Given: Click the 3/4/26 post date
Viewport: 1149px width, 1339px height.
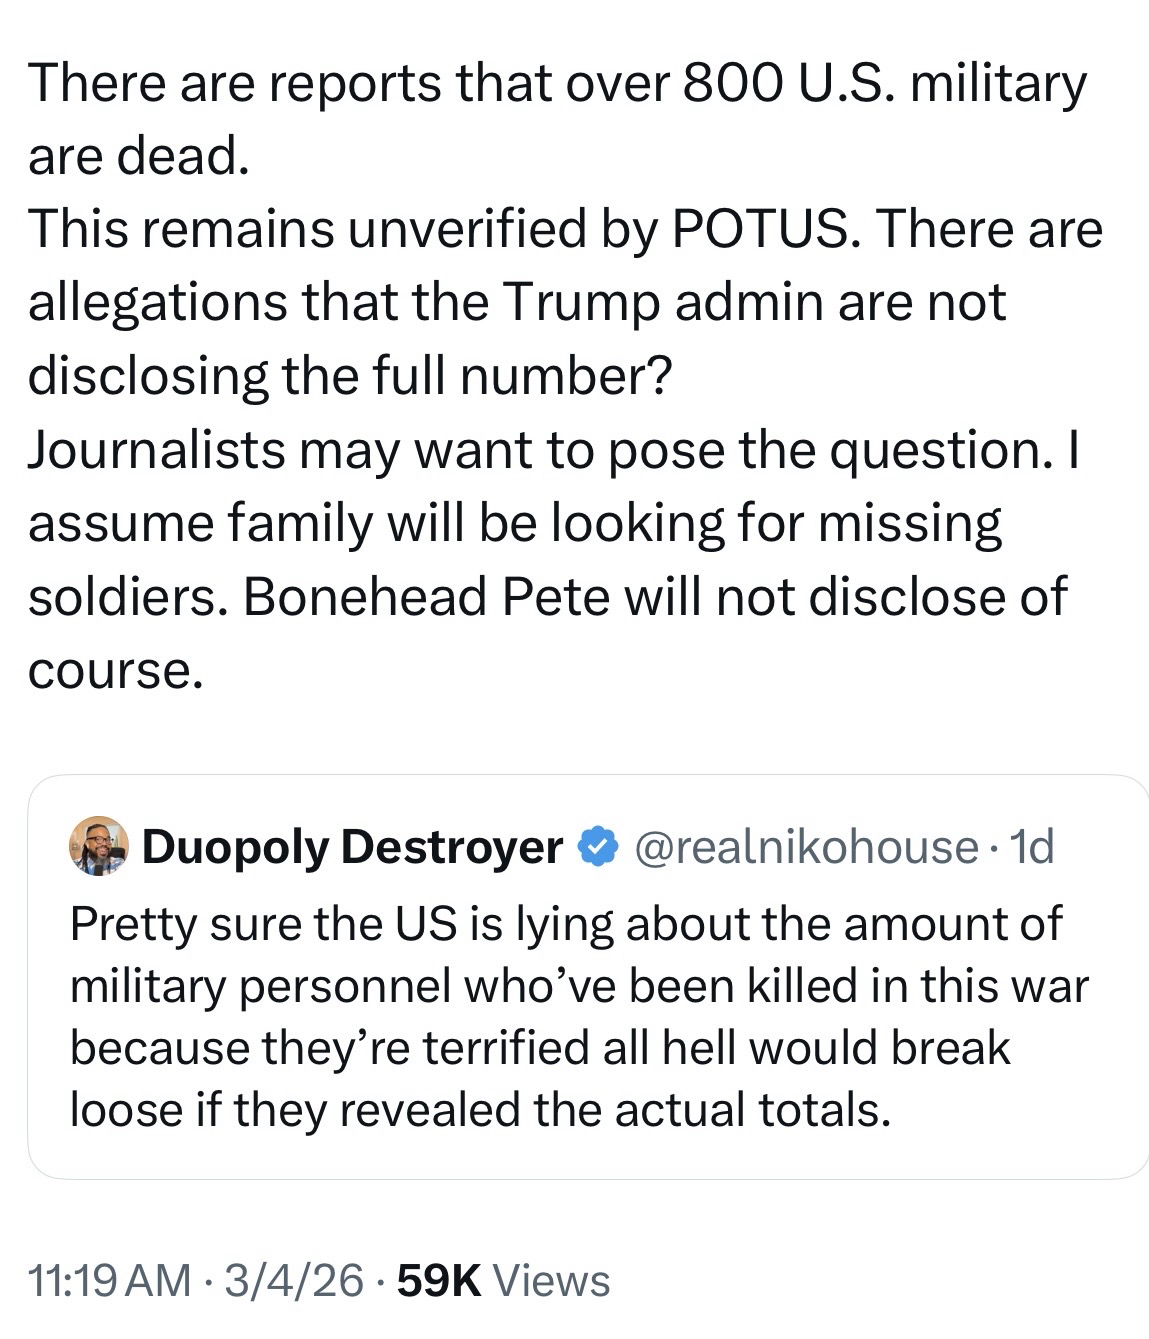Looking at the screenshot, I should (x=294, y=1280).
